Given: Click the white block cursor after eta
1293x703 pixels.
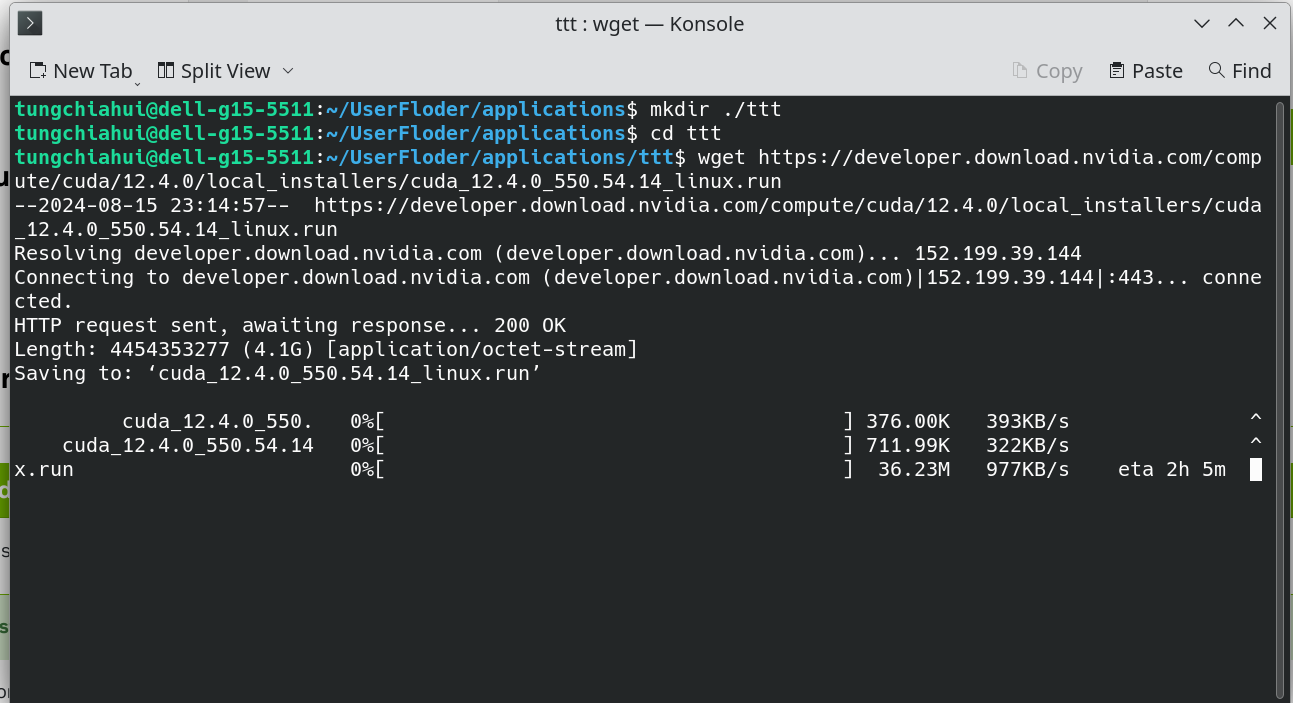Looking at the screenshot, I should point(1256,469).
